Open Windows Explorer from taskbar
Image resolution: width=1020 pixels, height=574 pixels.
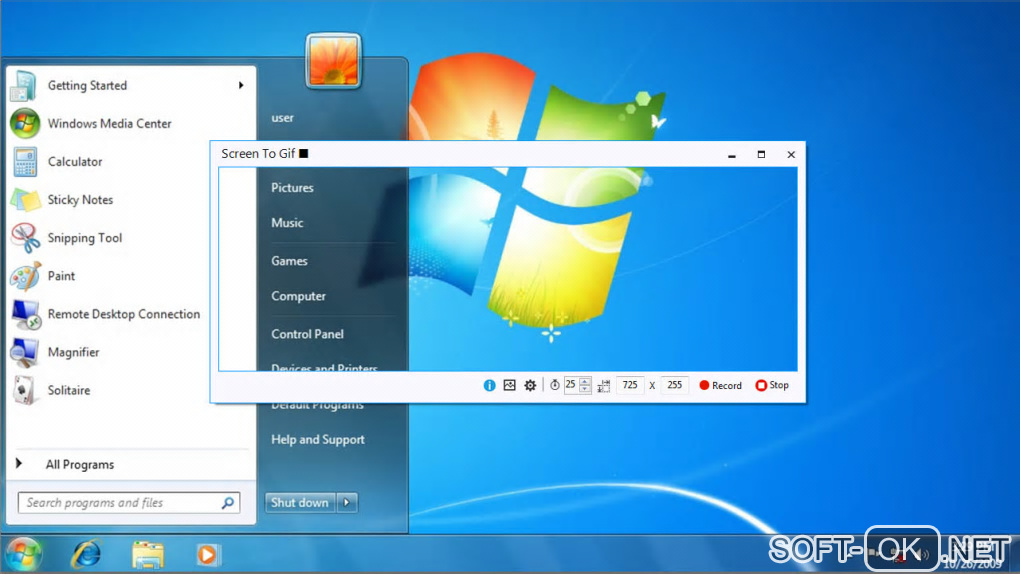(148, 555)
